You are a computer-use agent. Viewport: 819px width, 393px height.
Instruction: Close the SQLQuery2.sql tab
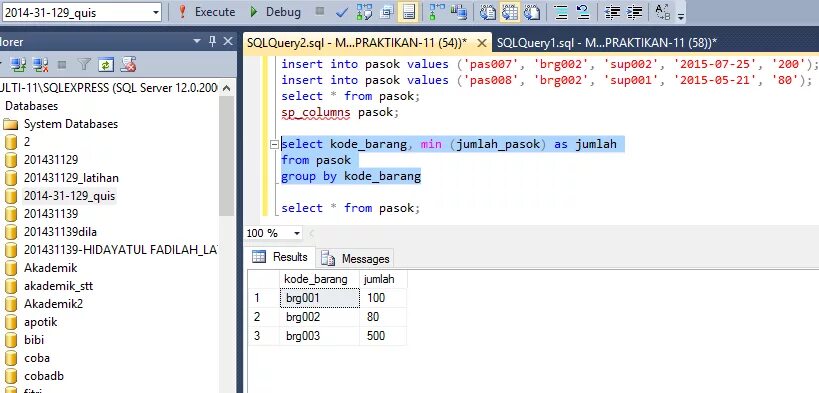pos(482,43)
